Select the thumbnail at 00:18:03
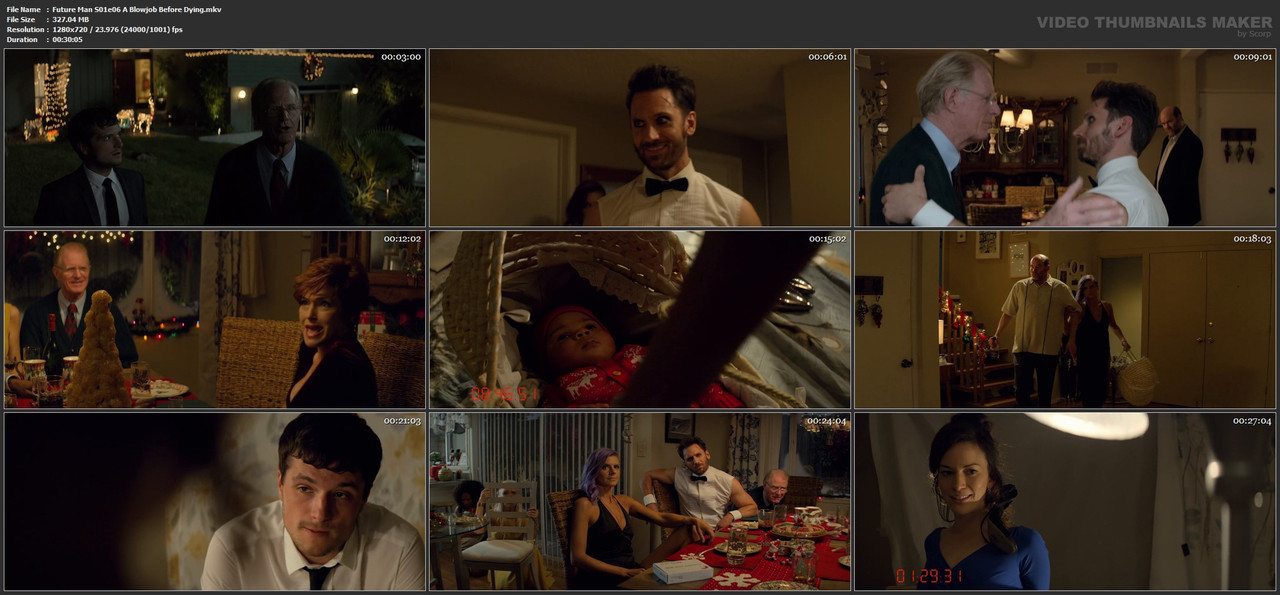Screen dimensions: 1280x595 pyautogui.click(x=1065, y=319)
